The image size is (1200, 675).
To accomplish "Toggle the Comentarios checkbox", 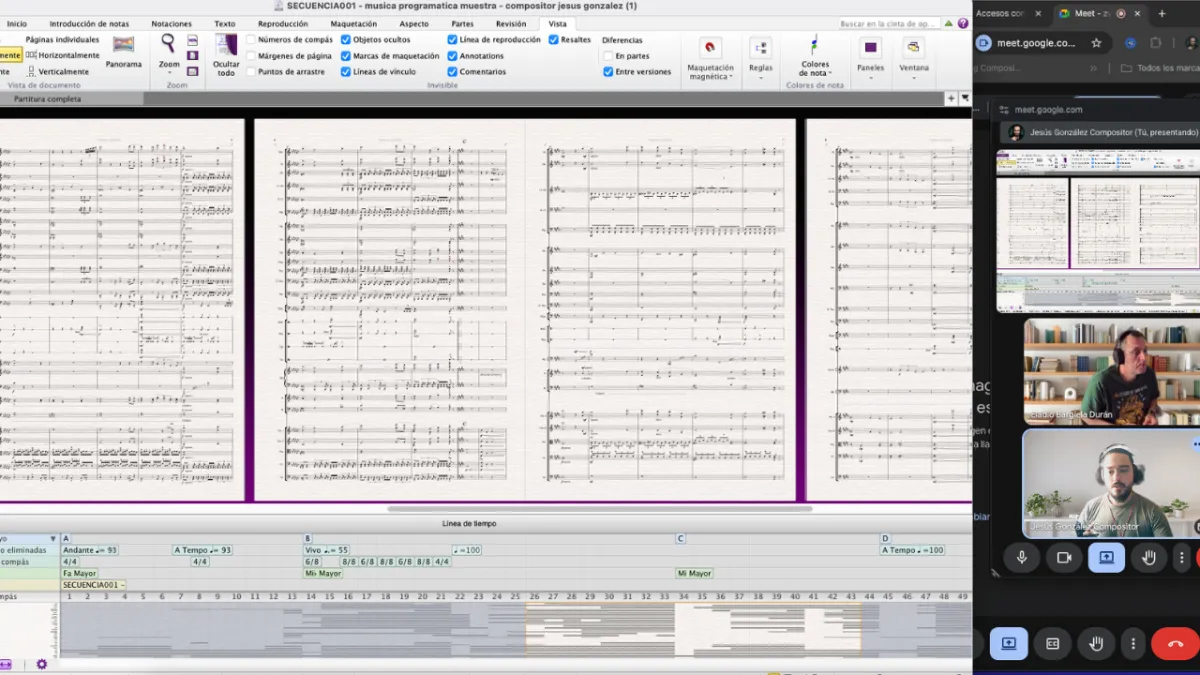I will (x=452, y=72).
